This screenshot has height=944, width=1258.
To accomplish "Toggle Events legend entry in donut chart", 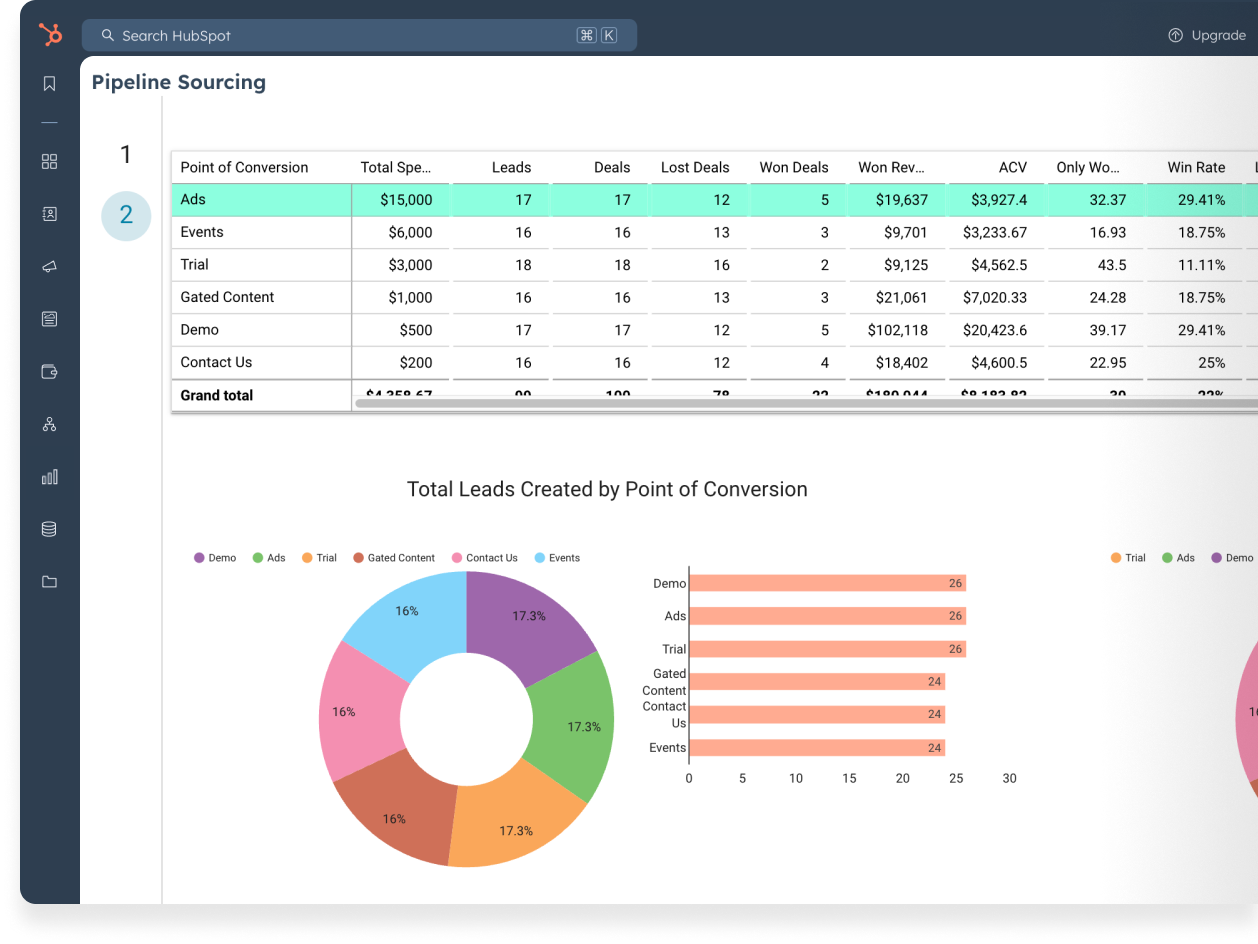I will [557, 558].
